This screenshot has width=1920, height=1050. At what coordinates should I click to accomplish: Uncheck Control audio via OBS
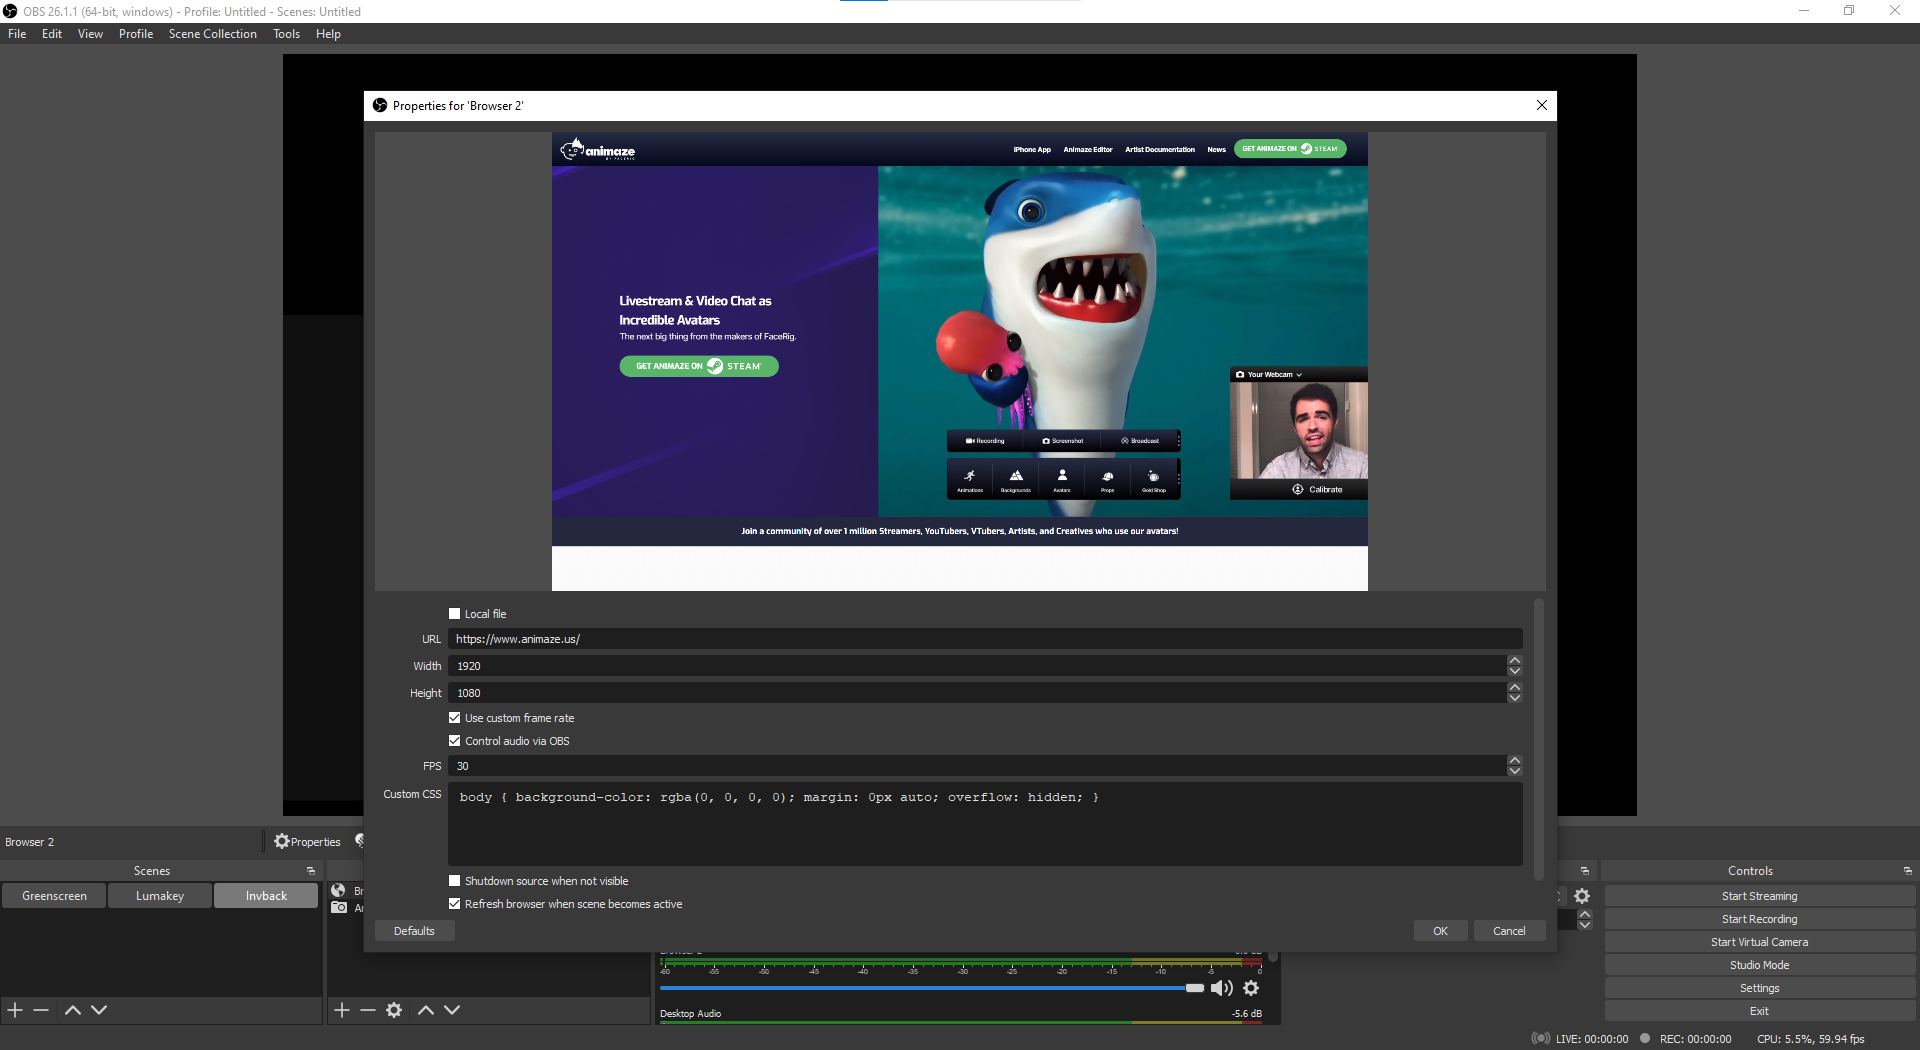(x=455, y=741)
